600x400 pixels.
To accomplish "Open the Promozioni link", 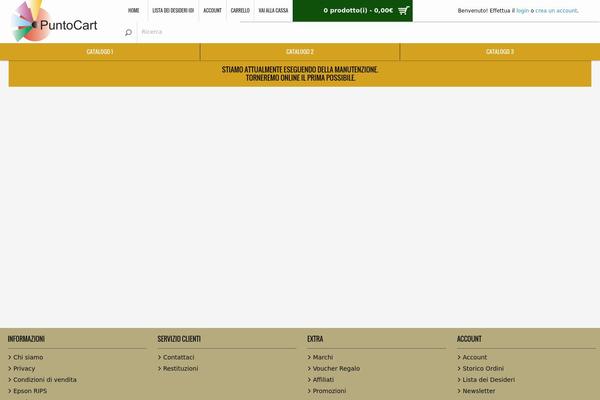I will (329, 391).
